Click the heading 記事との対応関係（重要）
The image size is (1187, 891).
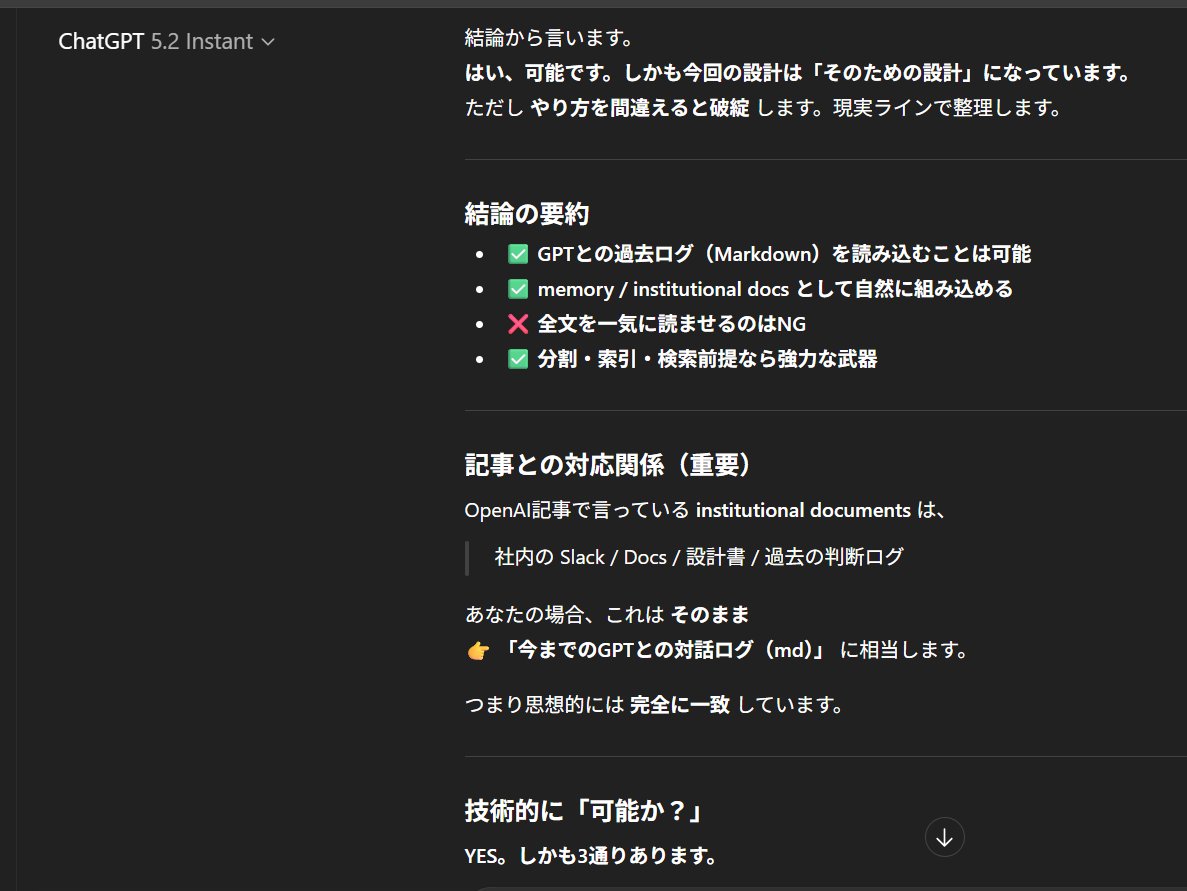[607, 464]
